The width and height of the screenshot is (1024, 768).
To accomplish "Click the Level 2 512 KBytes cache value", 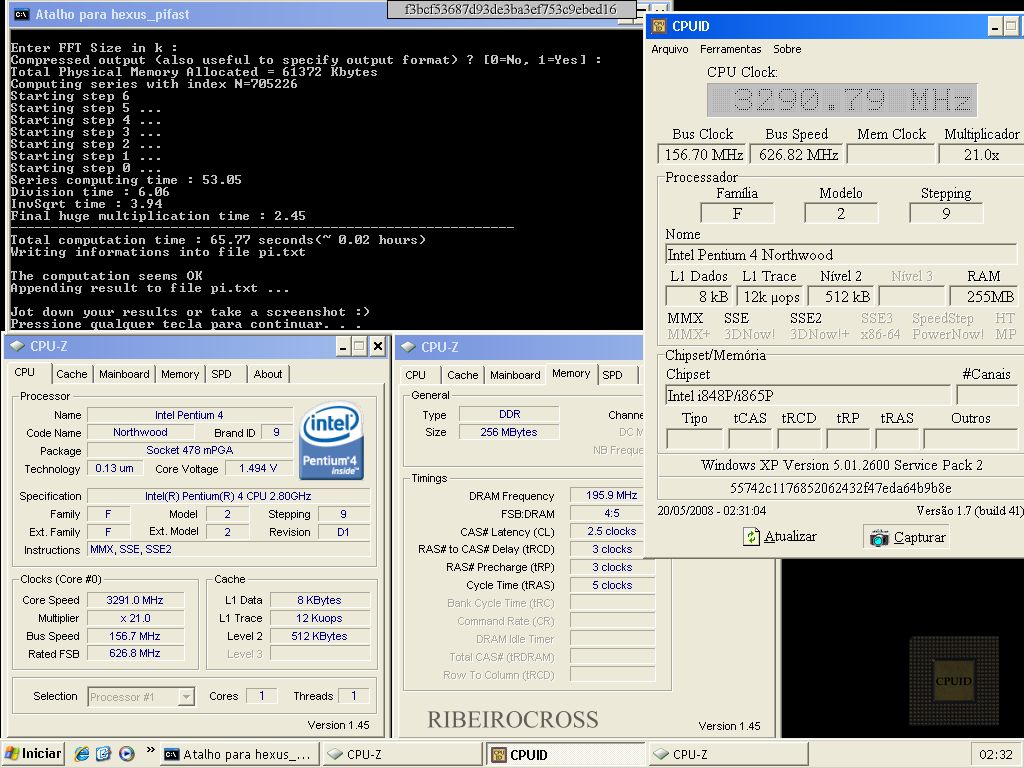I will click(x=319, y=636).
